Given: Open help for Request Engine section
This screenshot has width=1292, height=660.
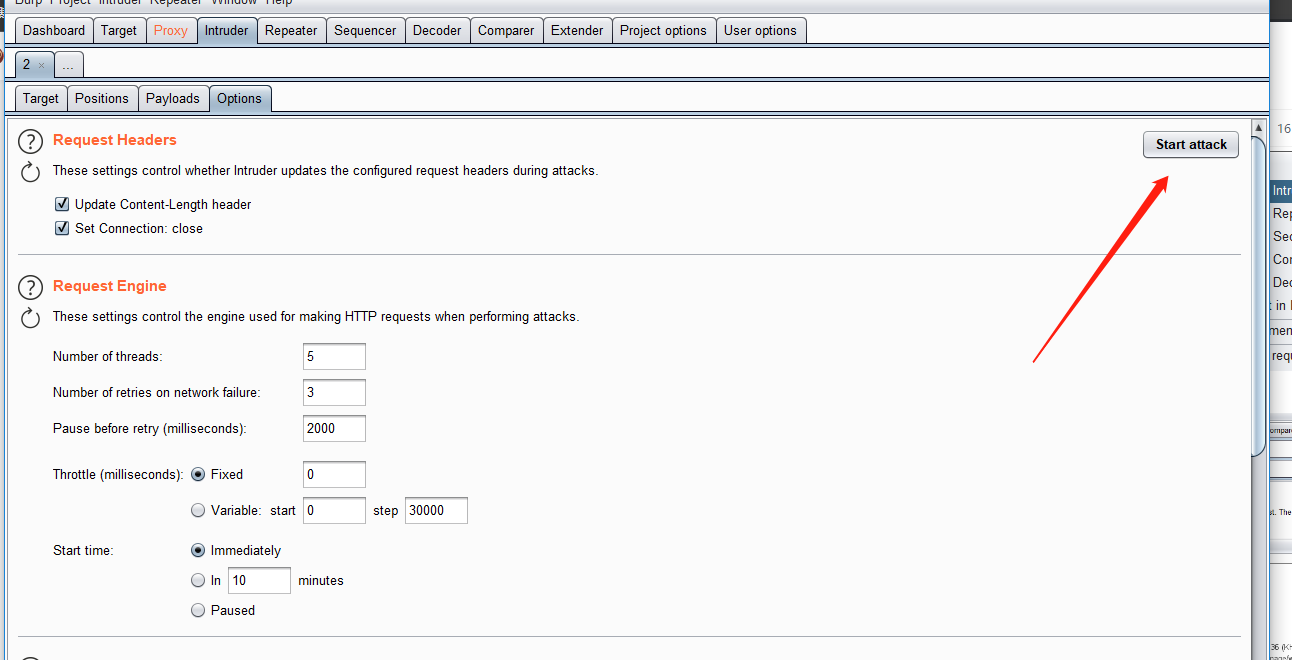Looking at the screenshot, I should click(31, 287).
